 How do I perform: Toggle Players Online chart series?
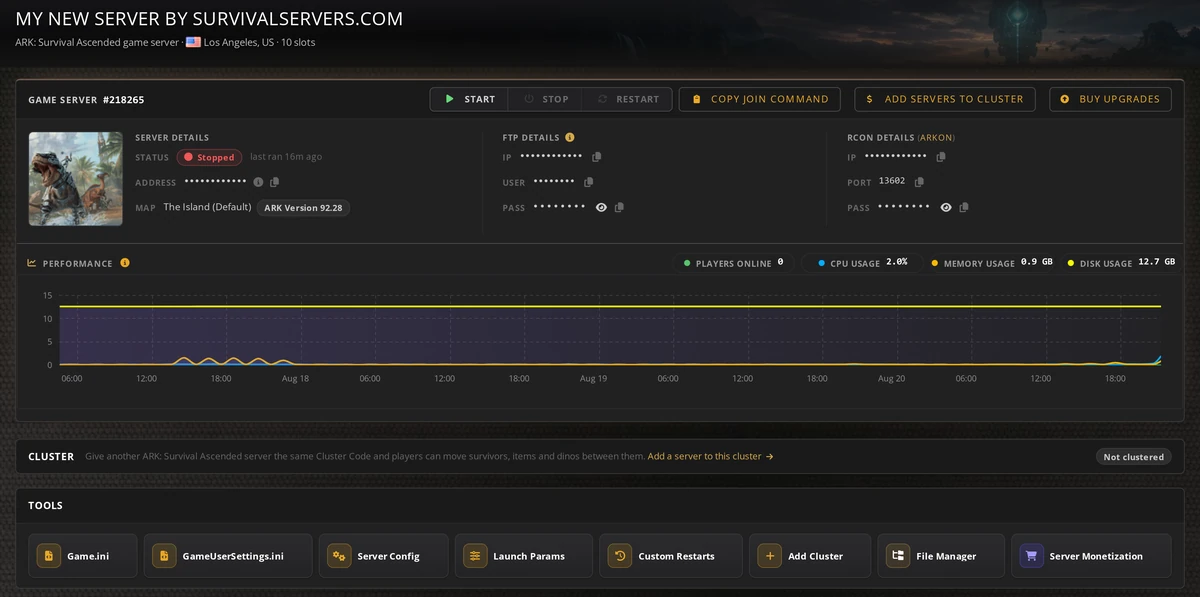pyautogui.click(x=734, y=263)
